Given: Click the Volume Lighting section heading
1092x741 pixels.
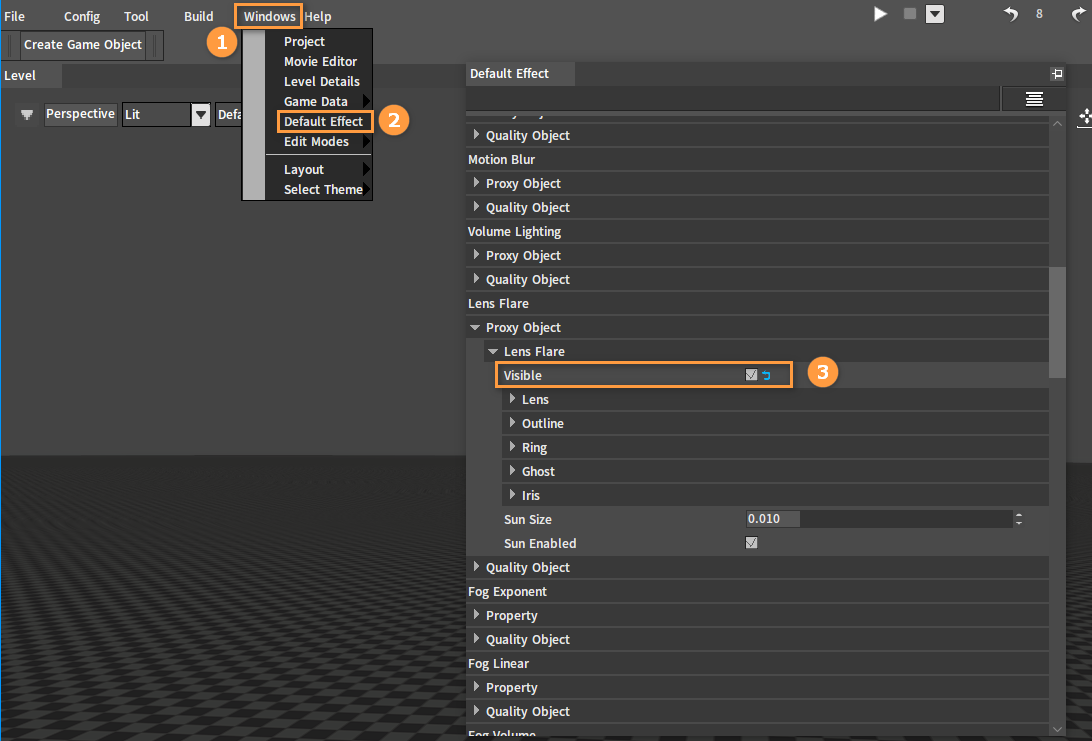Looking at the screenshot, I should coord(515,231).
